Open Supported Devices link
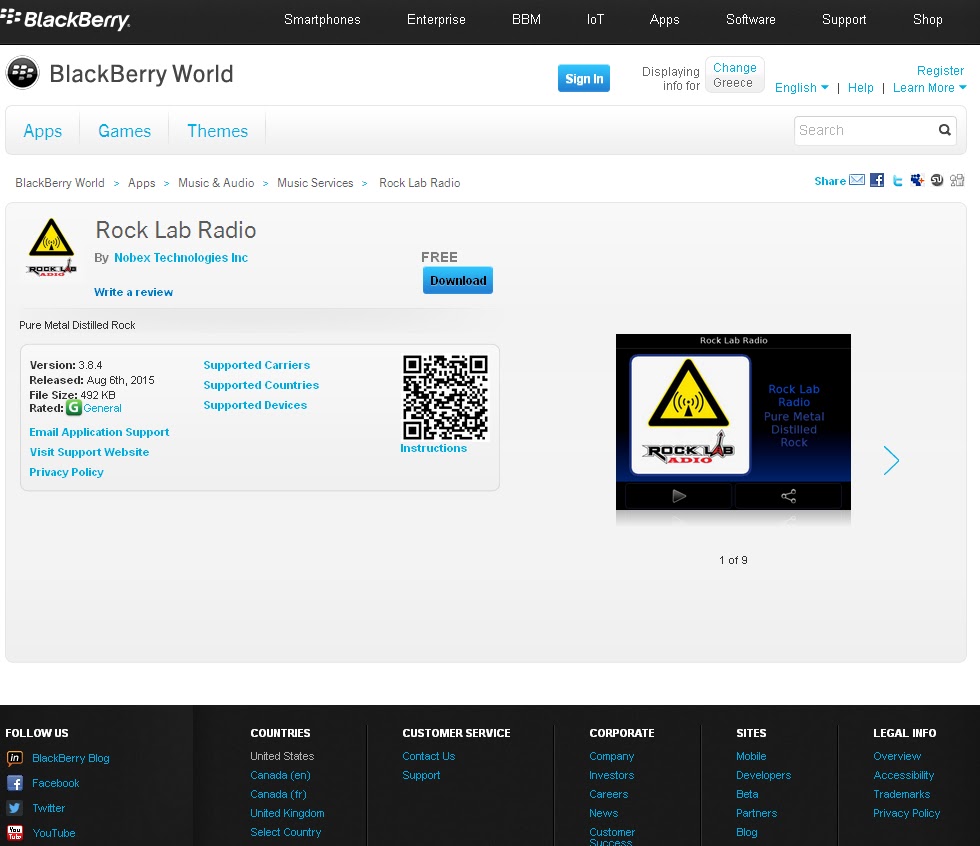This screenshot has height=846, width=980. coord(255,405)
